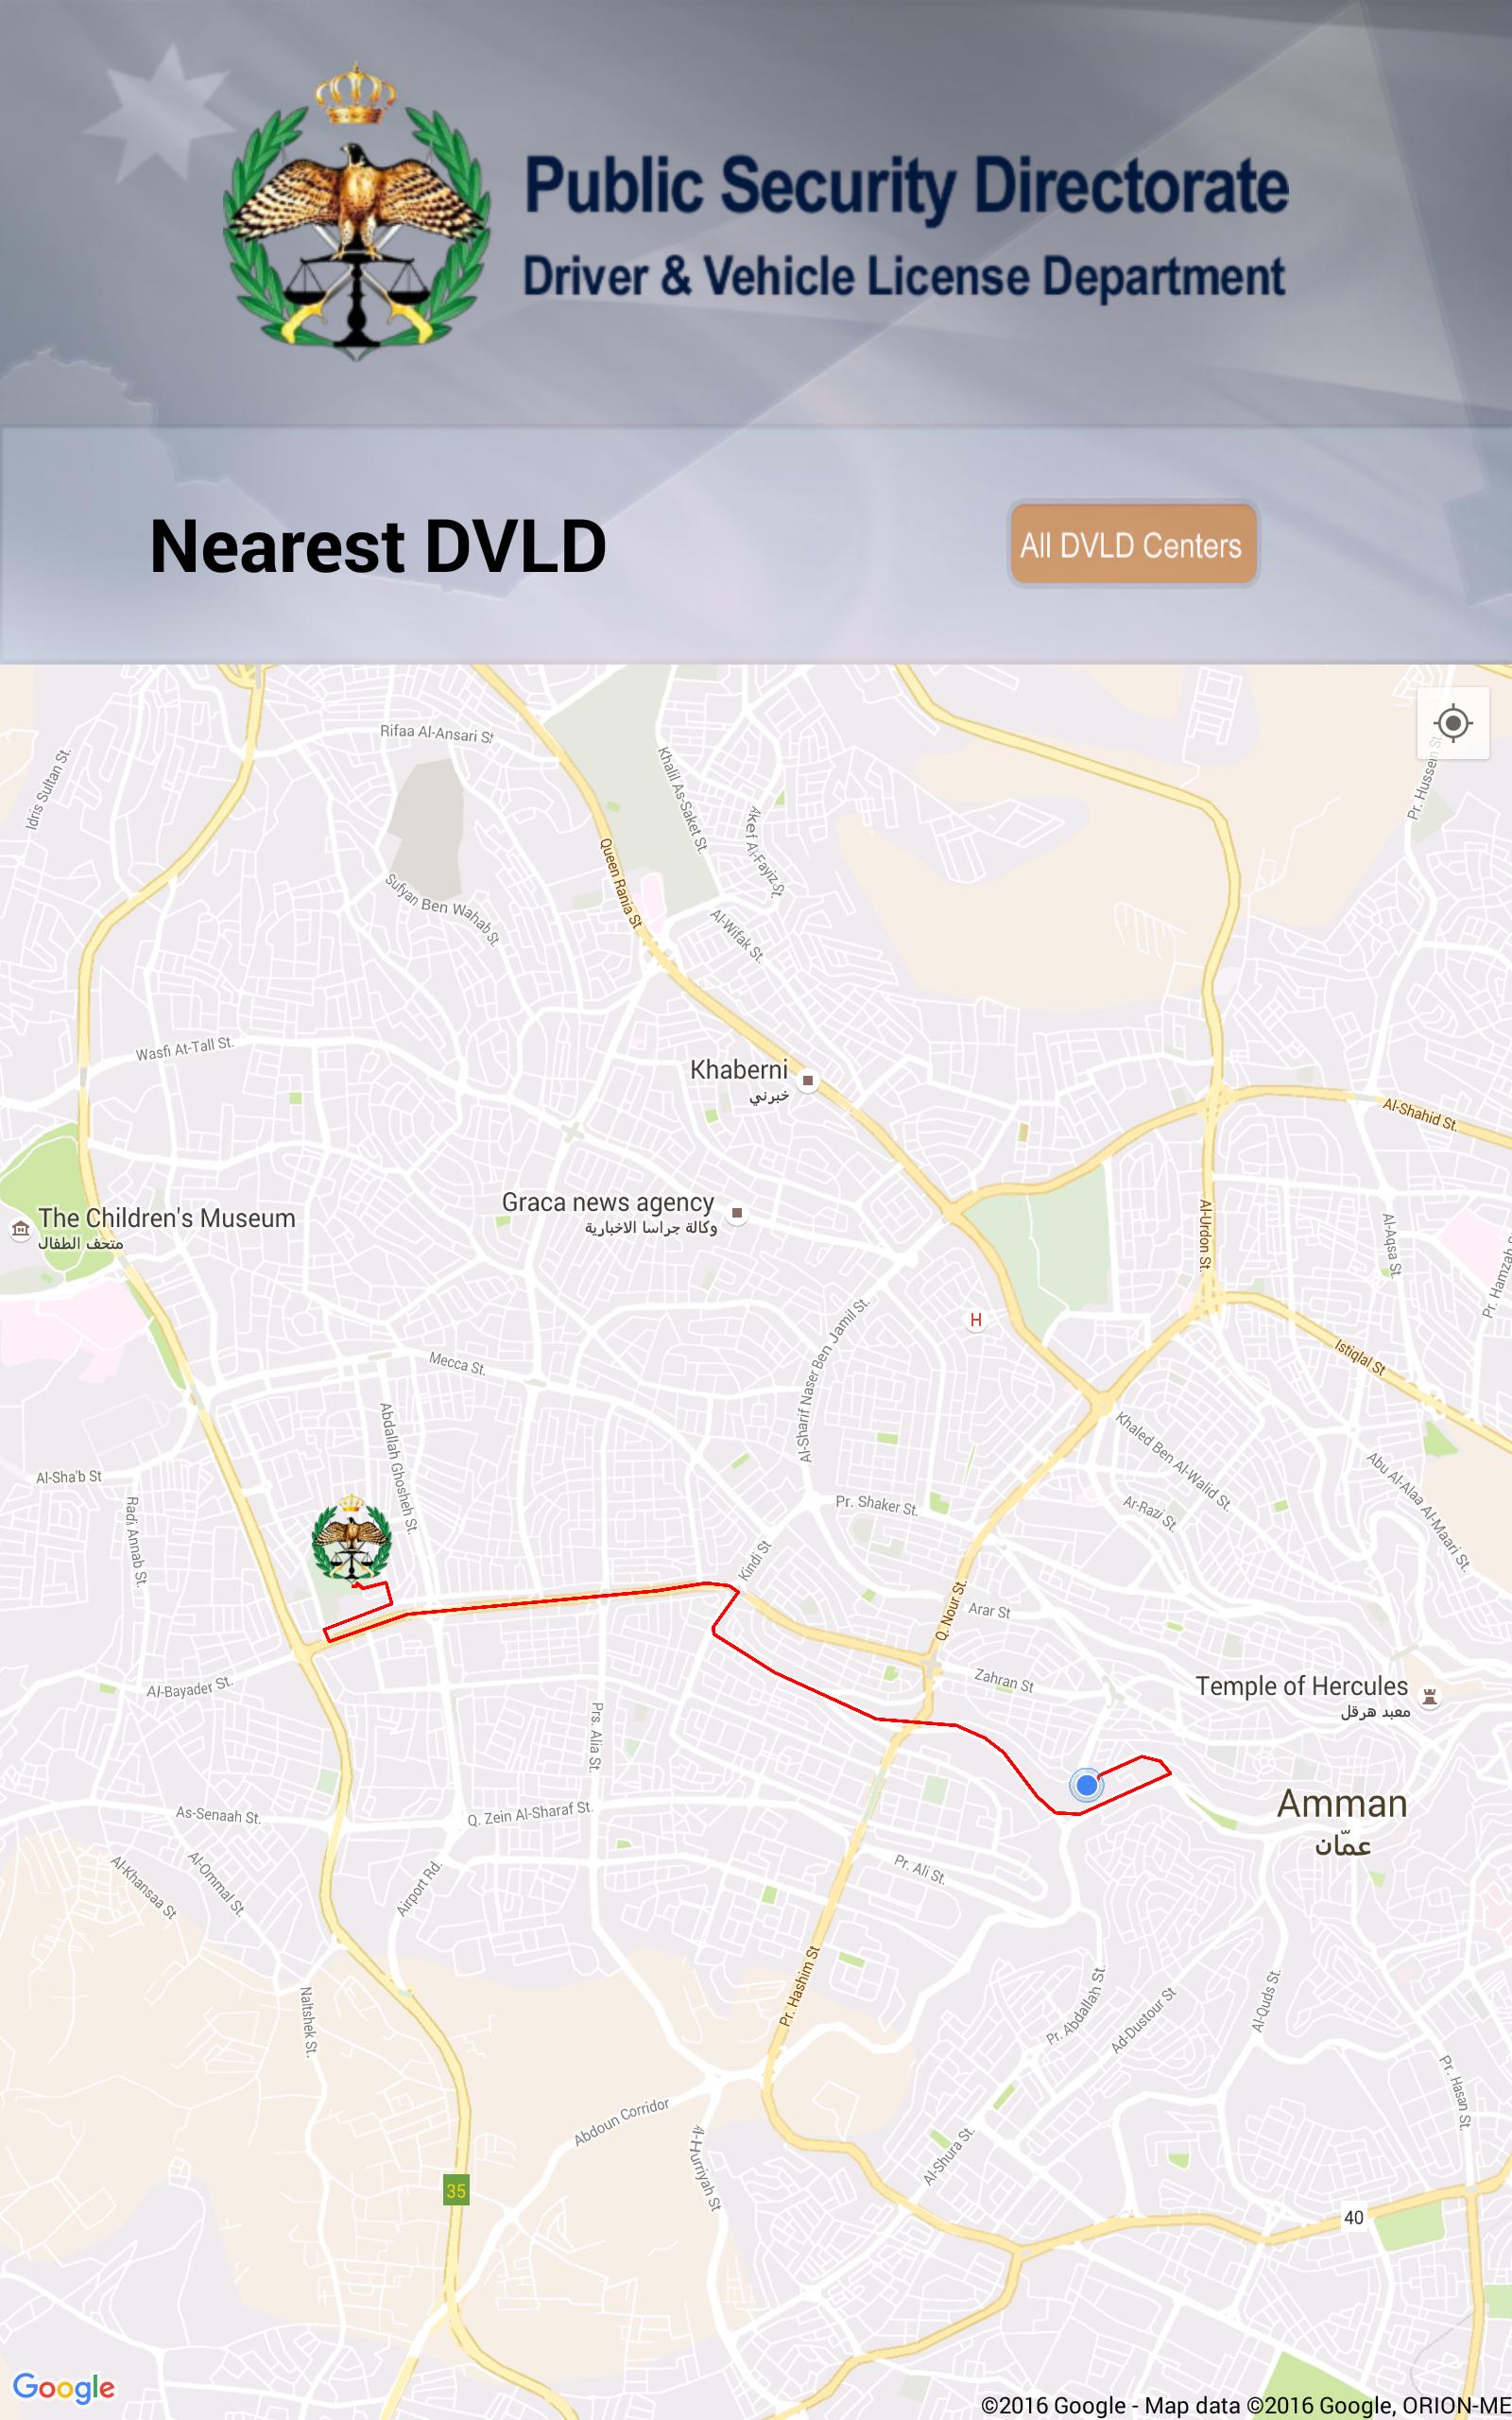Viewport: 1512px width, 2420px height.
Task: Select the Graca news agency marker
Action: tap(737, 1213)
